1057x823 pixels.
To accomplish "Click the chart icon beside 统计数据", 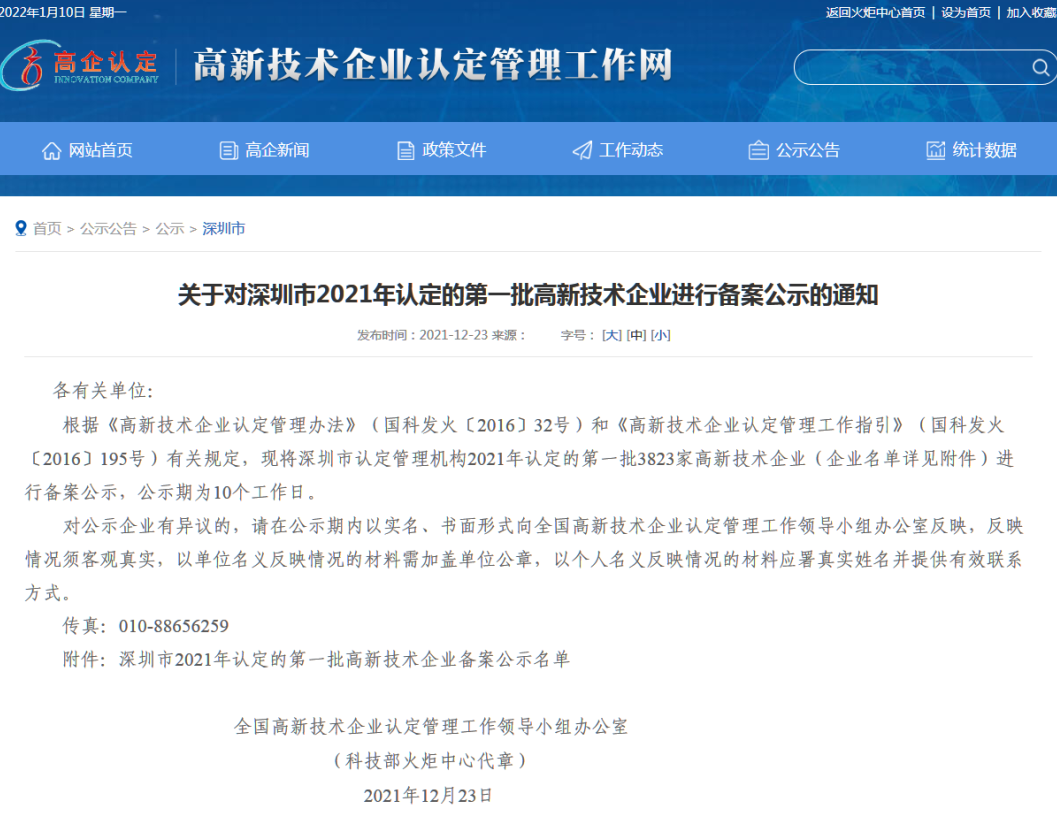I will click(x=936, y=150).
